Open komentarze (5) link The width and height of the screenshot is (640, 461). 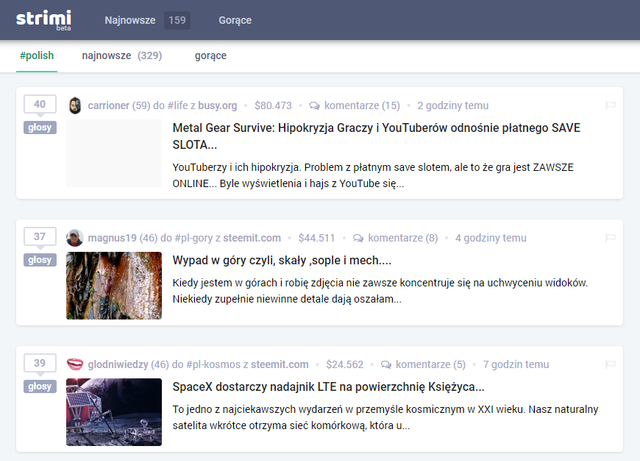point(431,364)
